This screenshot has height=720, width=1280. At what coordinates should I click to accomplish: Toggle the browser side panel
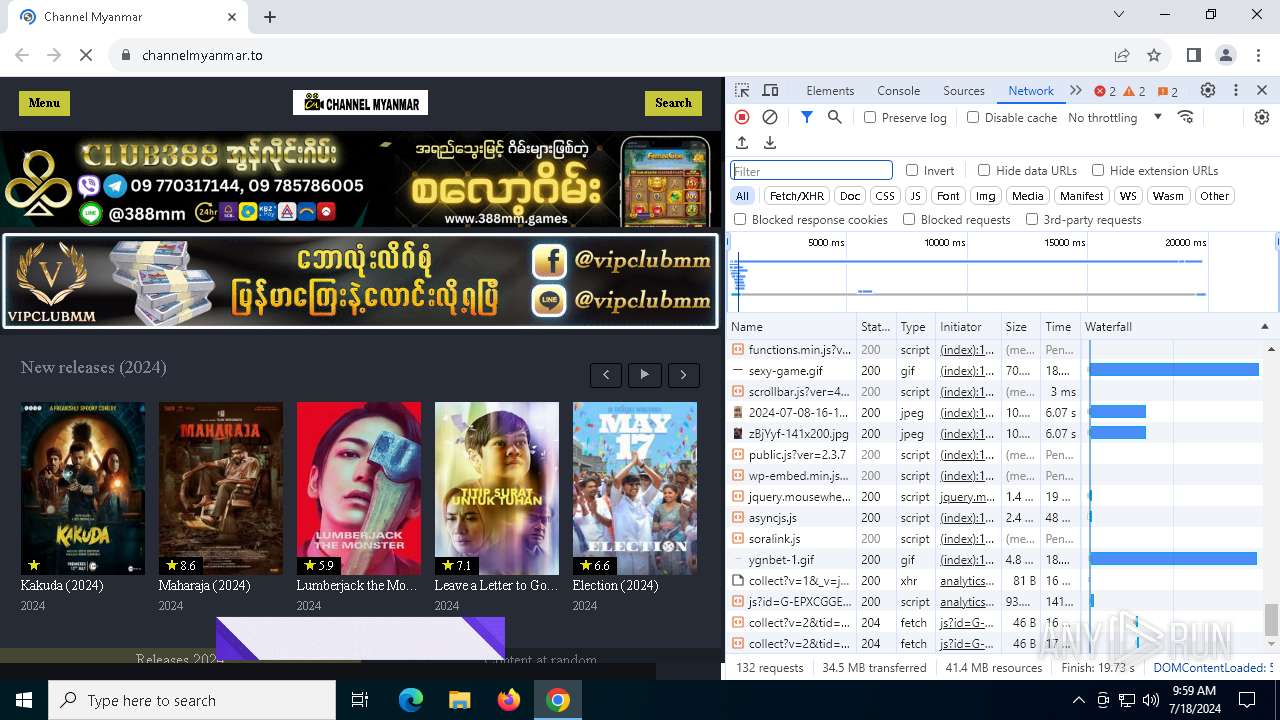point(1194,55)
